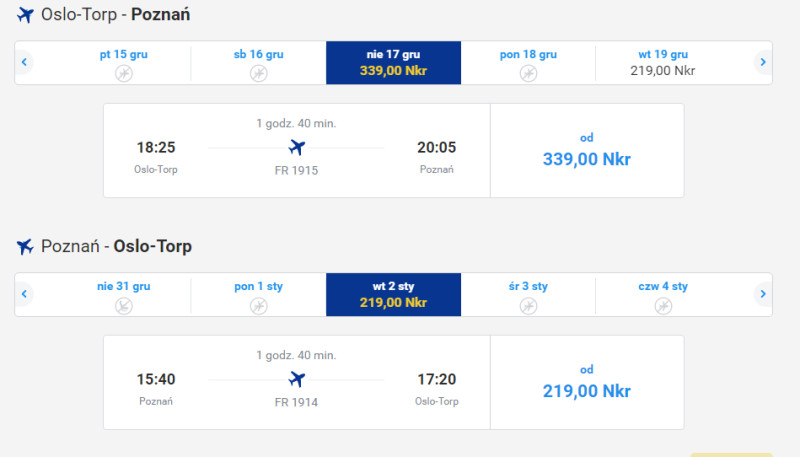Select the wt 19 gru date tab

click(x=663, y=63)
